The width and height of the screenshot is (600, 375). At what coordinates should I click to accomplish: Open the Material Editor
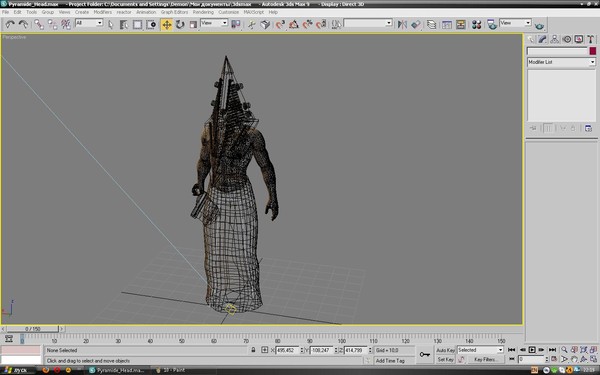coord(476,24)
